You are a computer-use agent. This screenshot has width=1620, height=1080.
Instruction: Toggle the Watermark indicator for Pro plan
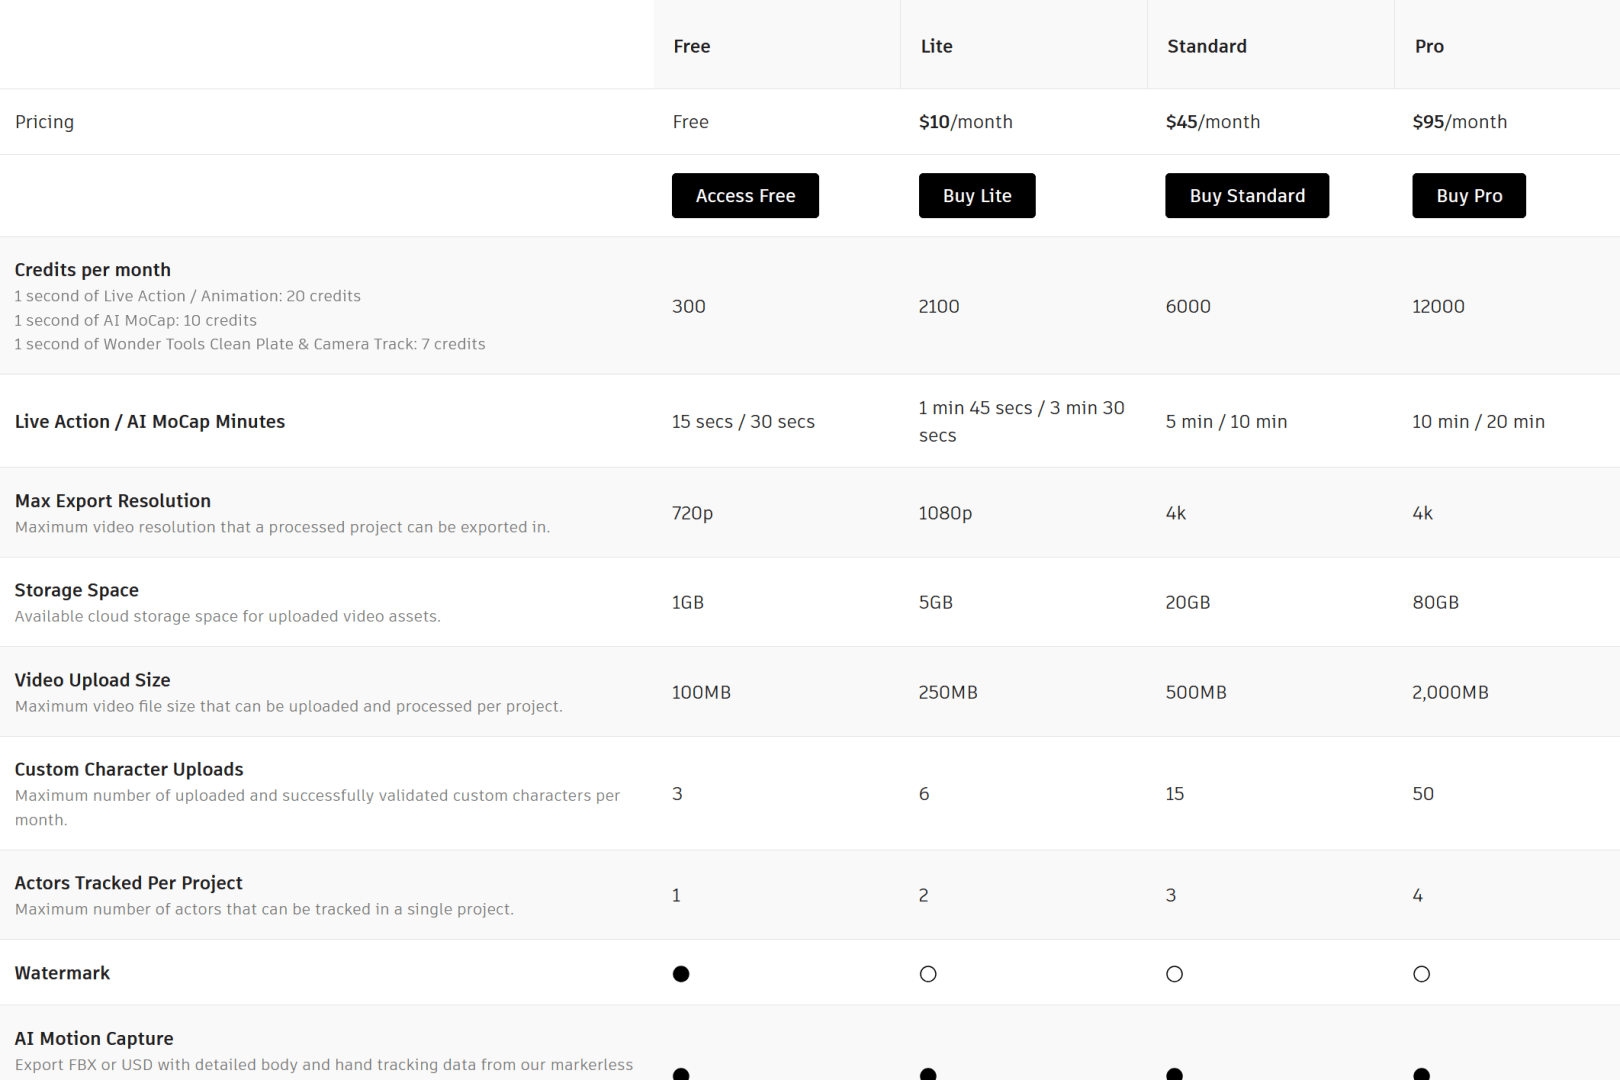coord(1421,973)
